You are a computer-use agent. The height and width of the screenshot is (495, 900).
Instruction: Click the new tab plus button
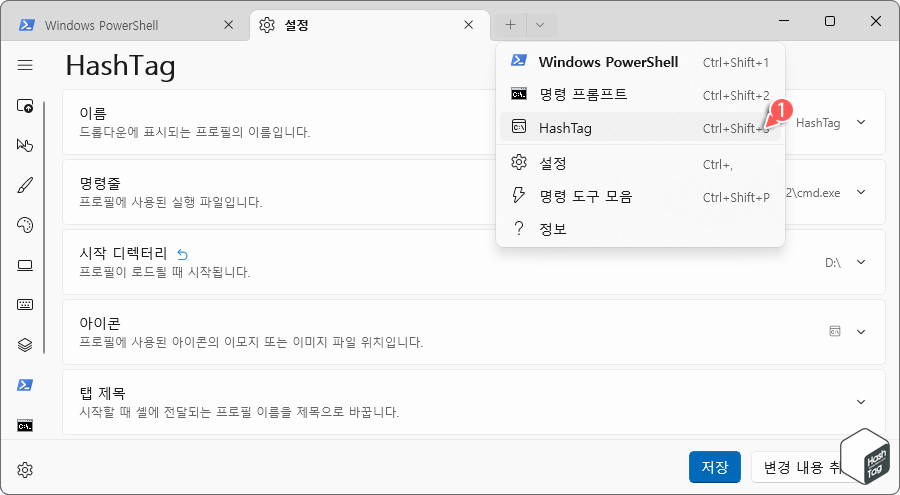click(x=510, y=25)
